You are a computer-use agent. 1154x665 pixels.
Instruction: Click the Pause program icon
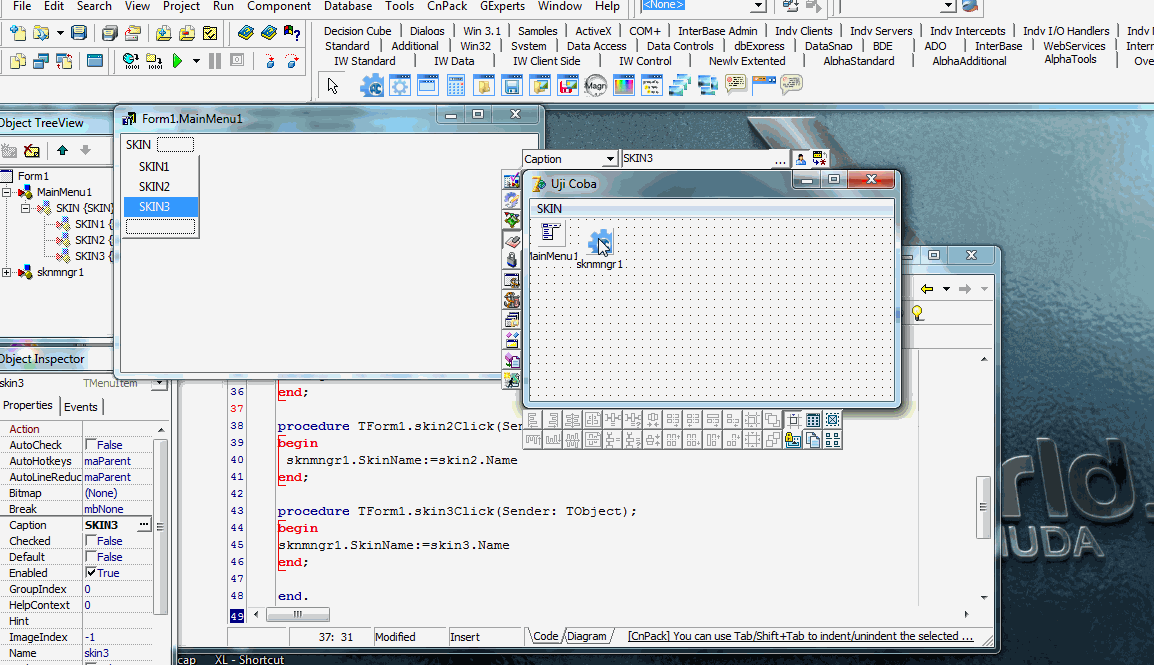215,61
